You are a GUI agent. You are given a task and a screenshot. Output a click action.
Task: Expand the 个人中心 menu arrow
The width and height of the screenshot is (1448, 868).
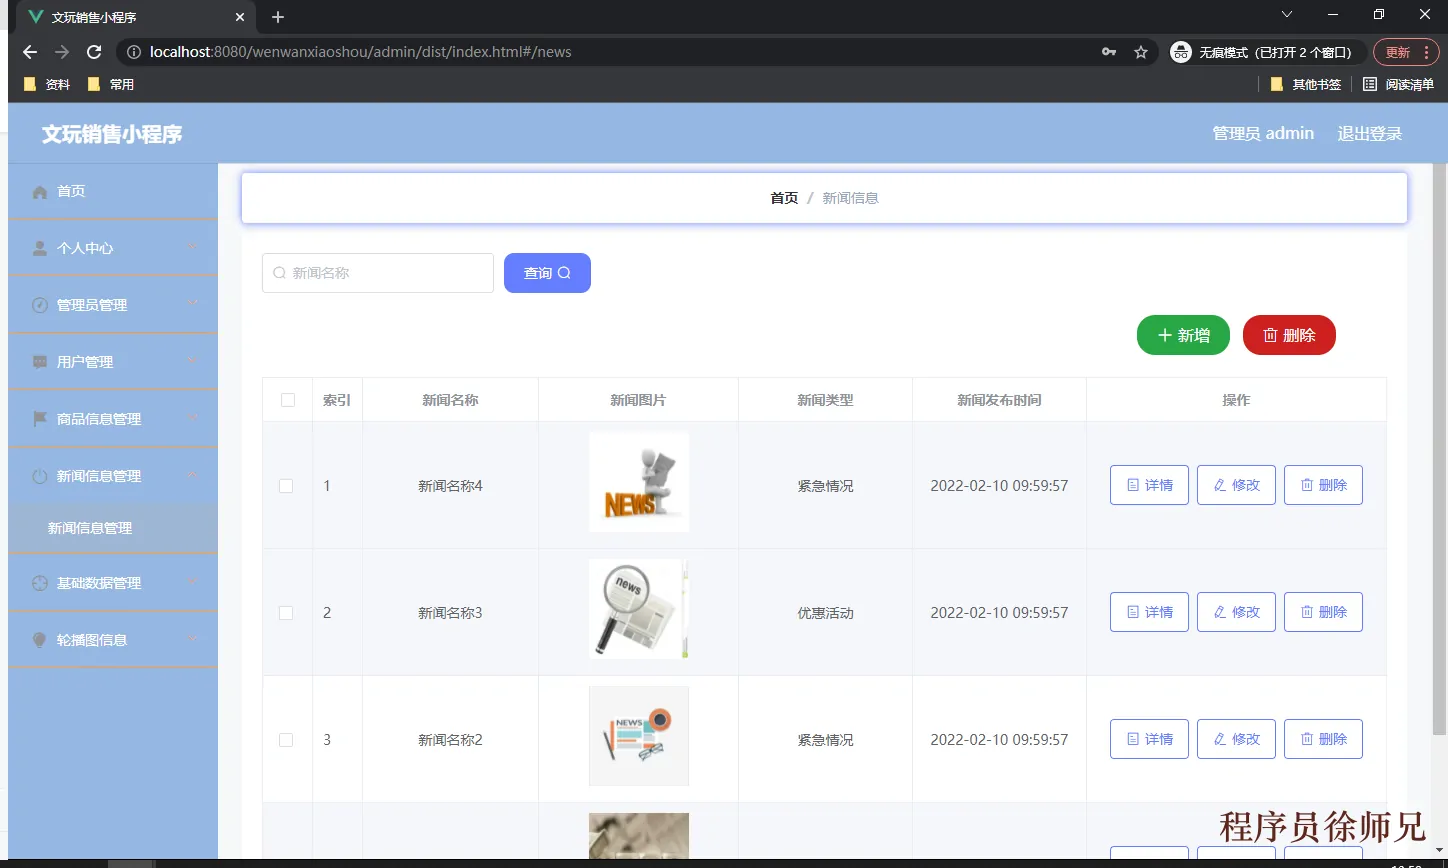click(193, 247)
